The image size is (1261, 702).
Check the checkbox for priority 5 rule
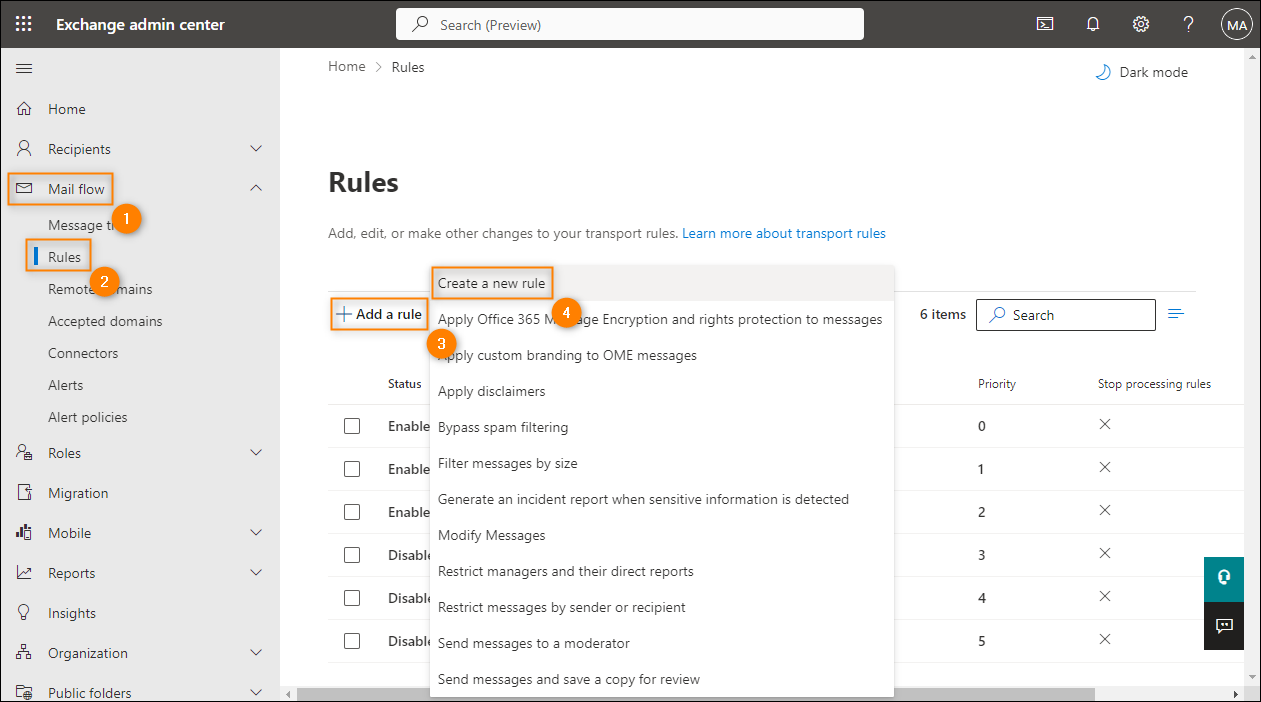click(352, 641)
